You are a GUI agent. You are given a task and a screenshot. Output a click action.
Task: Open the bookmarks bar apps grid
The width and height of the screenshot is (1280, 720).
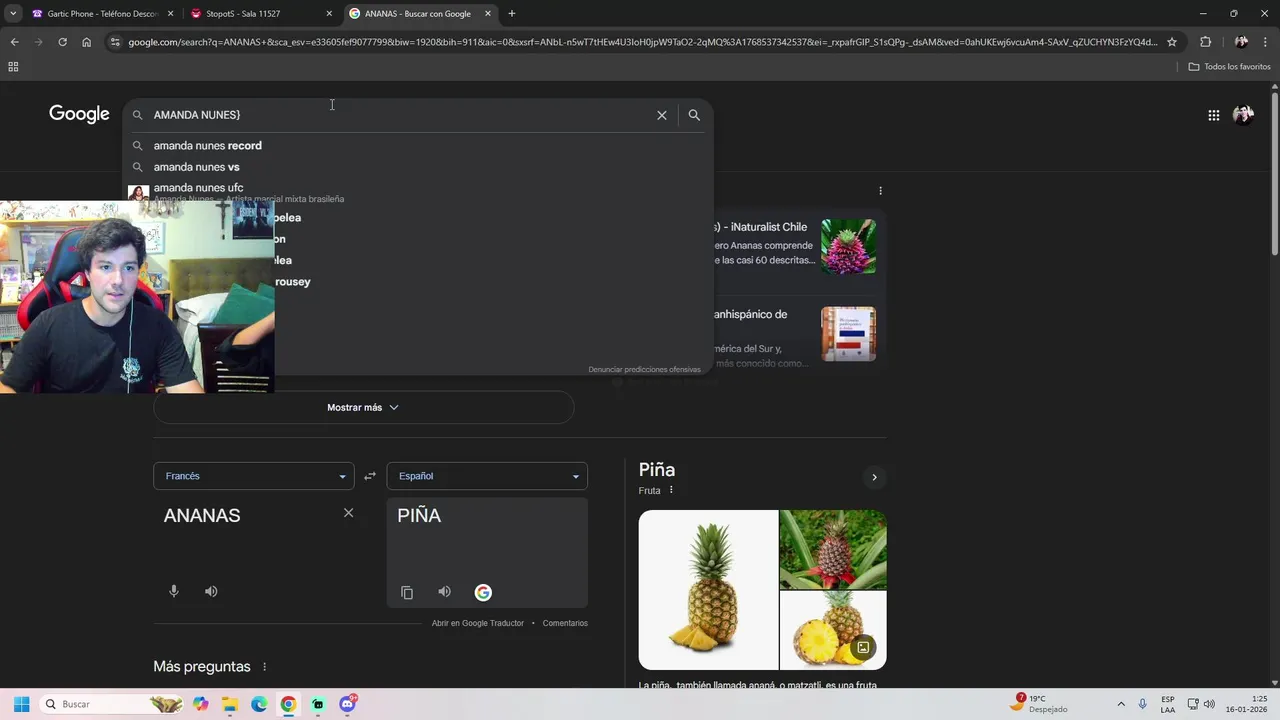[x=13, y=67]
